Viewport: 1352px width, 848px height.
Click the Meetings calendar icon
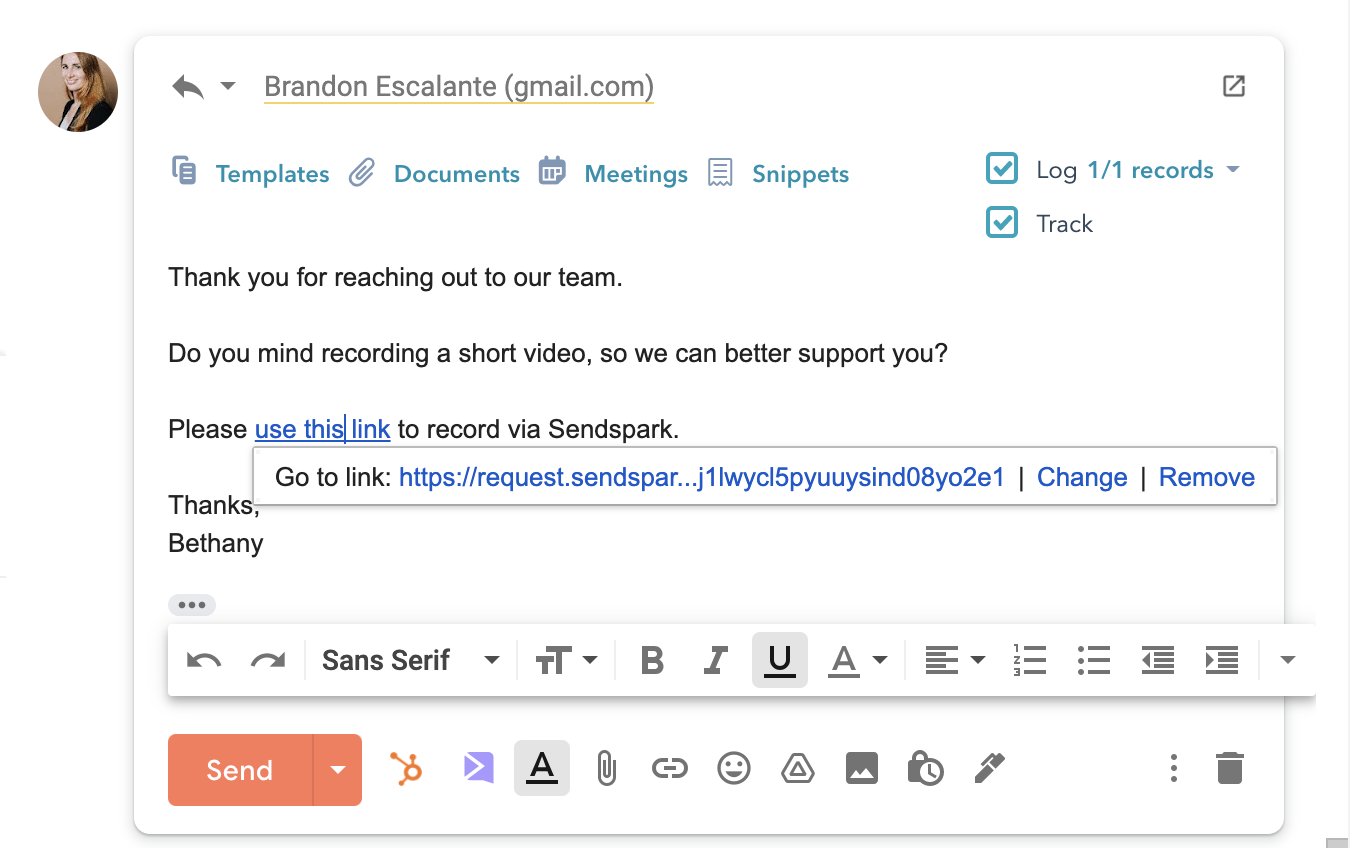[x=552, y=171]
